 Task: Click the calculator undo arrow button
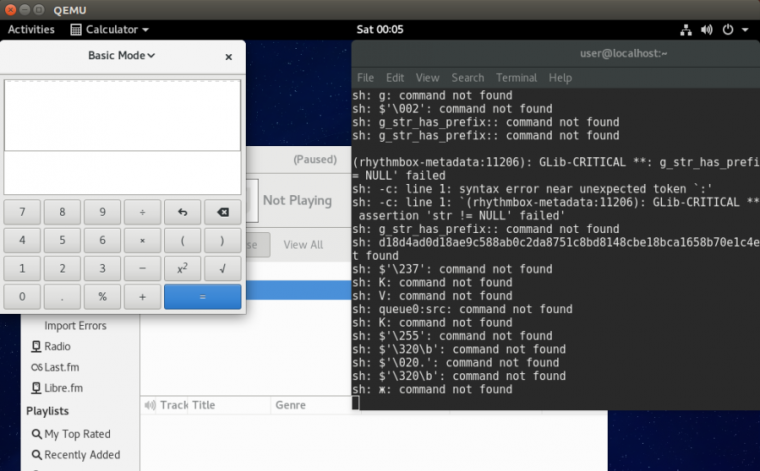click(182, 212)
